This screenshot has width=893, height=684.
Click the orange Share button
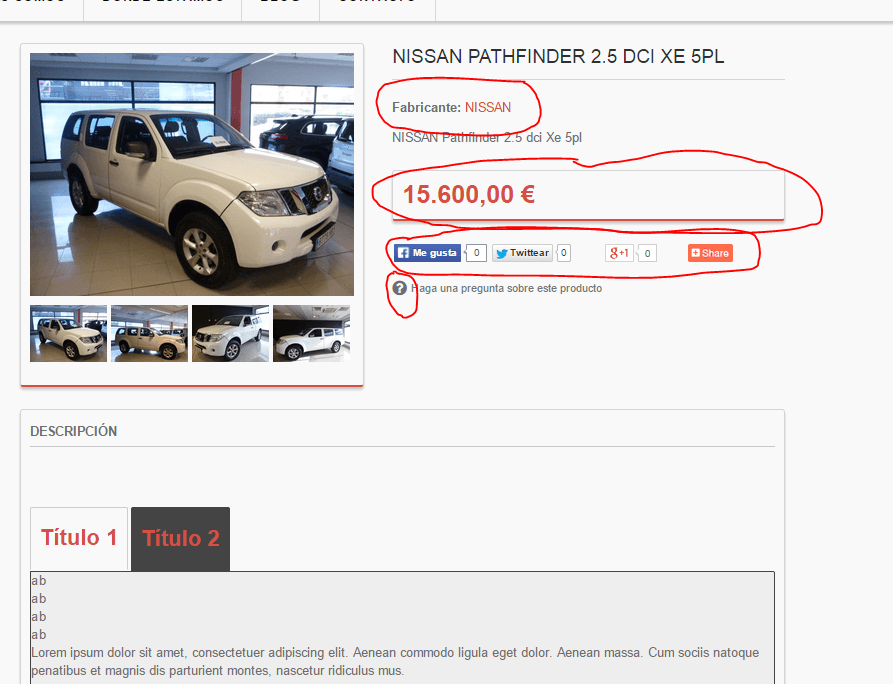pyautogui.click(x=710, y=253)
